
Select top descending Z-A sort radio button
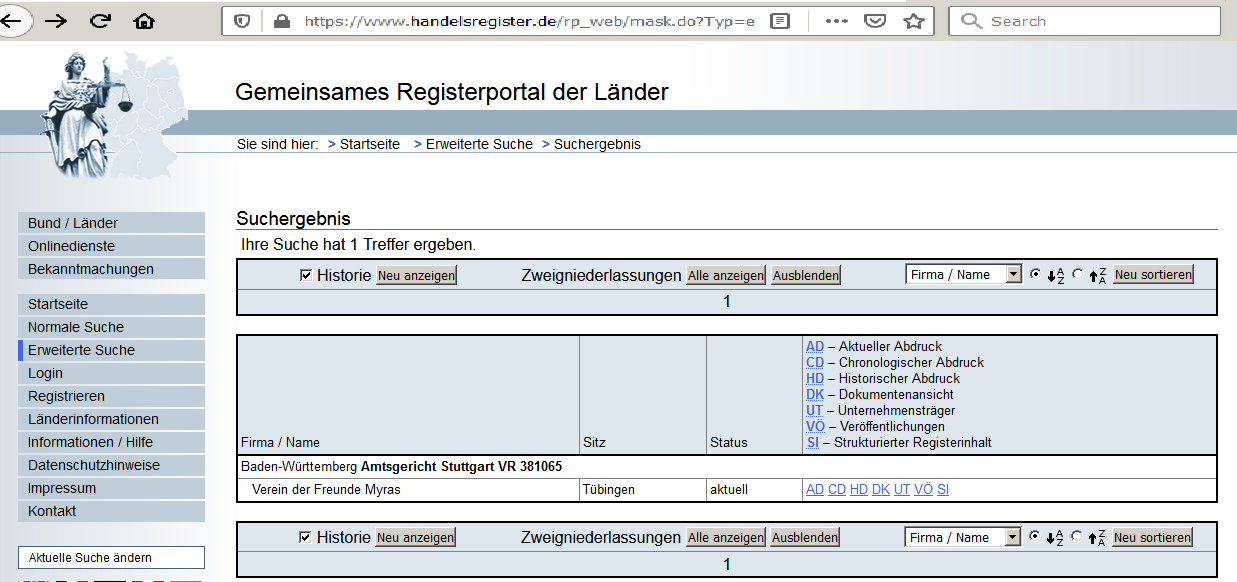point(1077,274)
